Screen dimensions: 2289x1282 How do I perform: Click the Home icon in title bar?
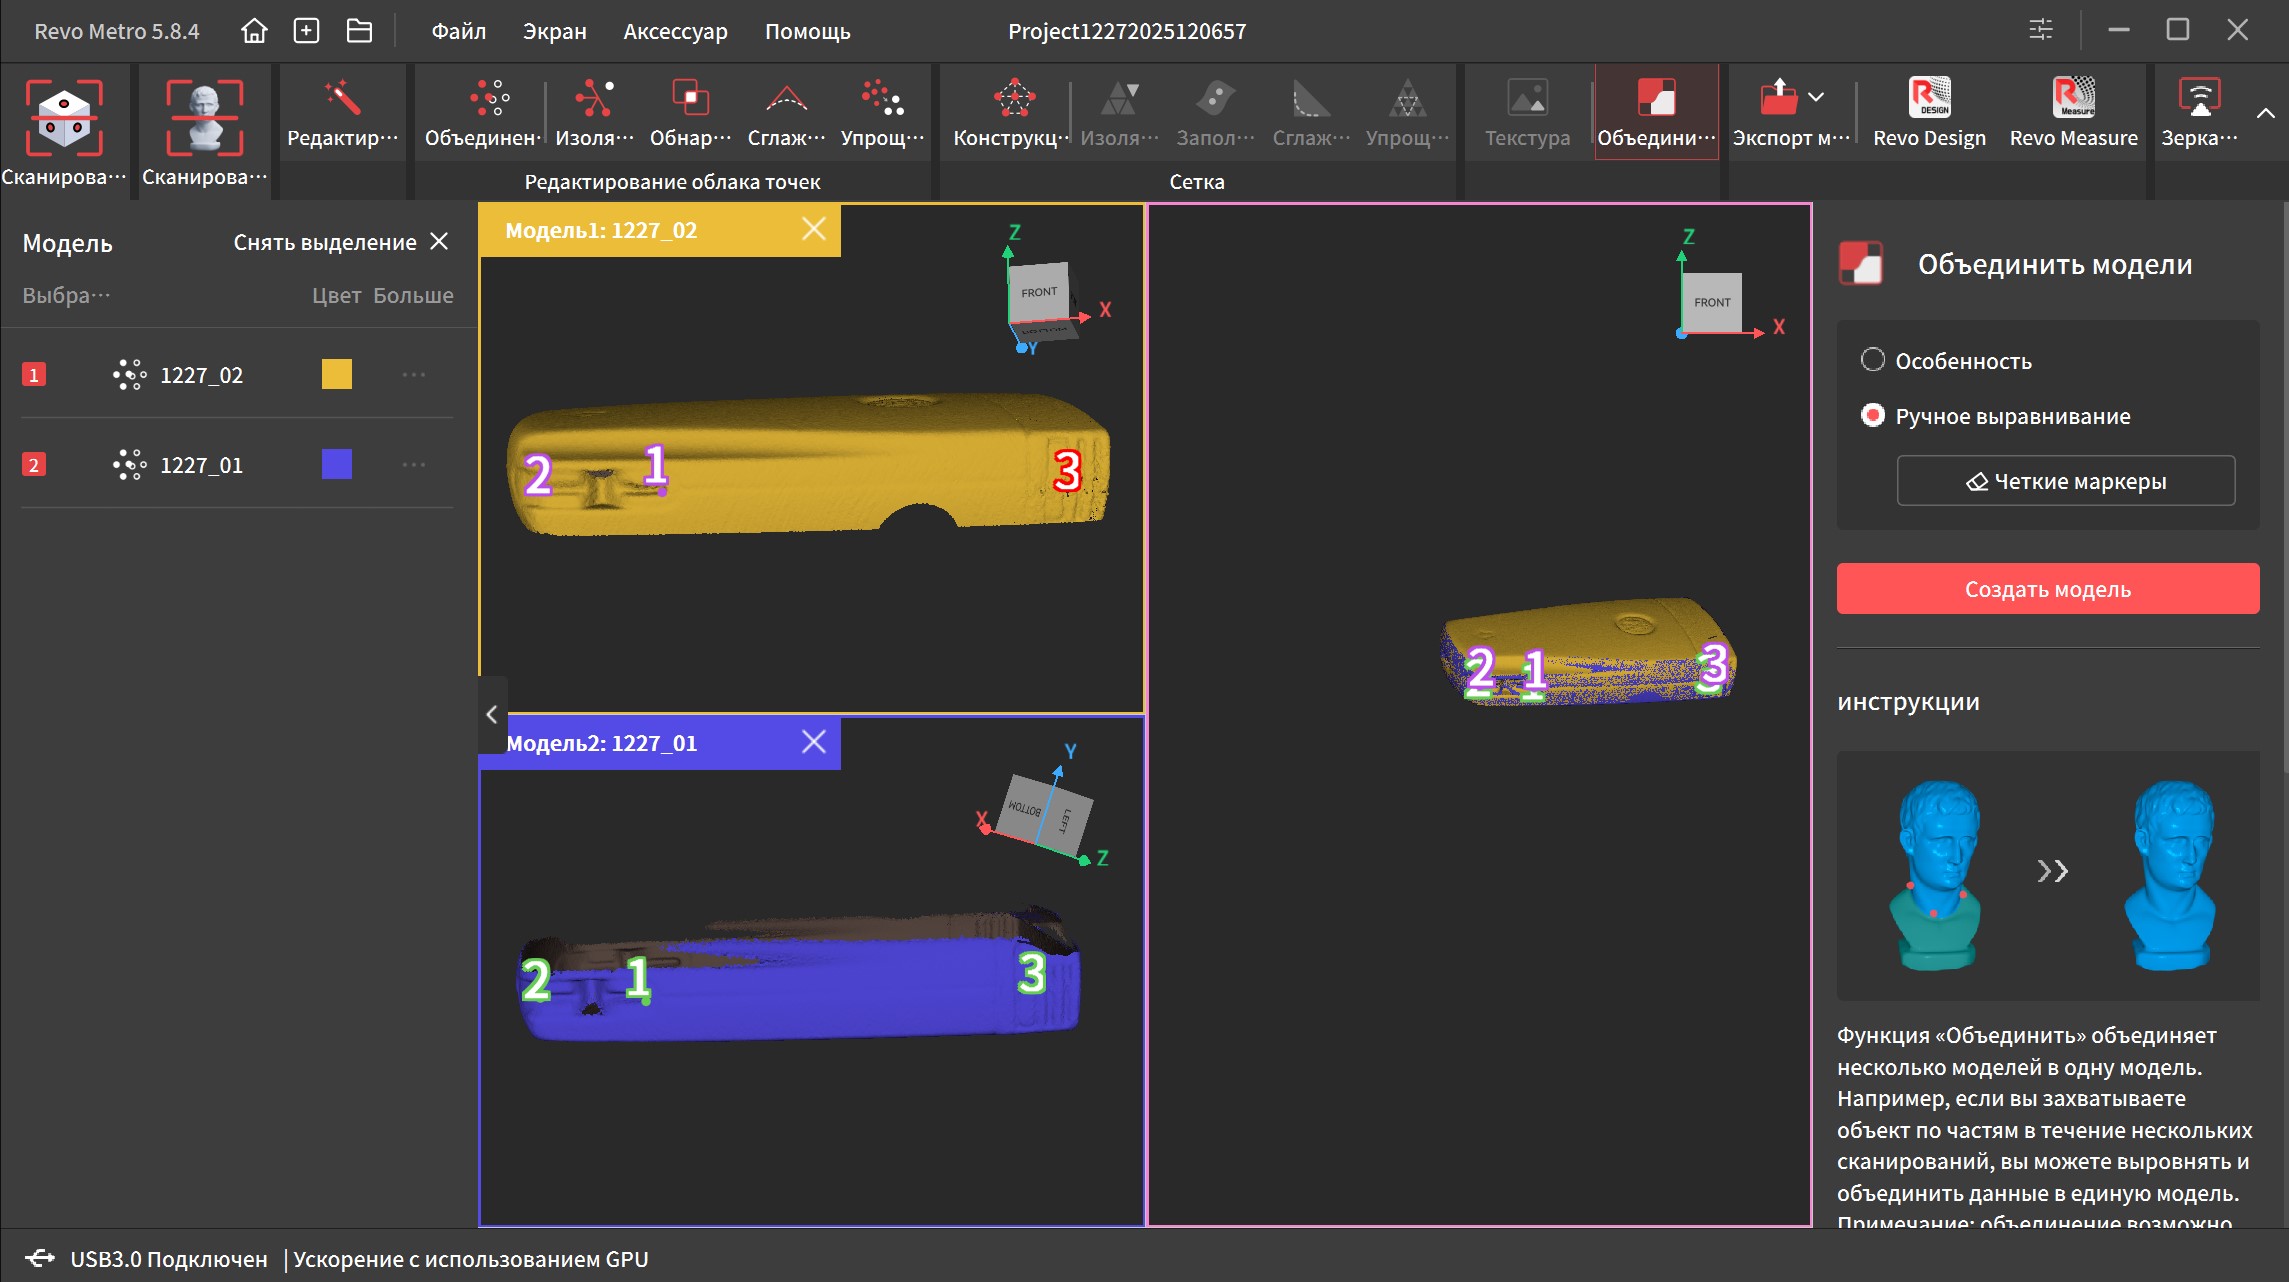254,31
